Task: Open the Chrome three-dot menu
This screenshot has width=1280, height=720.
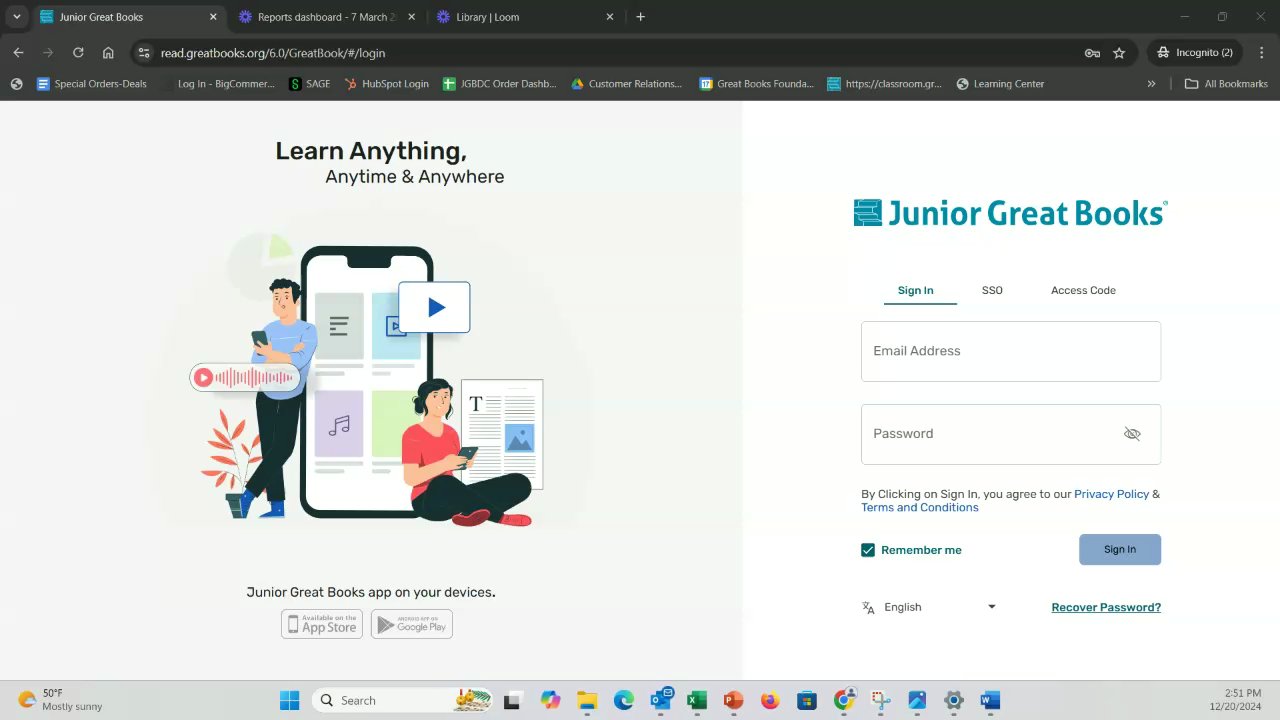Action: pyautogui.click(x=1261, y=53)
